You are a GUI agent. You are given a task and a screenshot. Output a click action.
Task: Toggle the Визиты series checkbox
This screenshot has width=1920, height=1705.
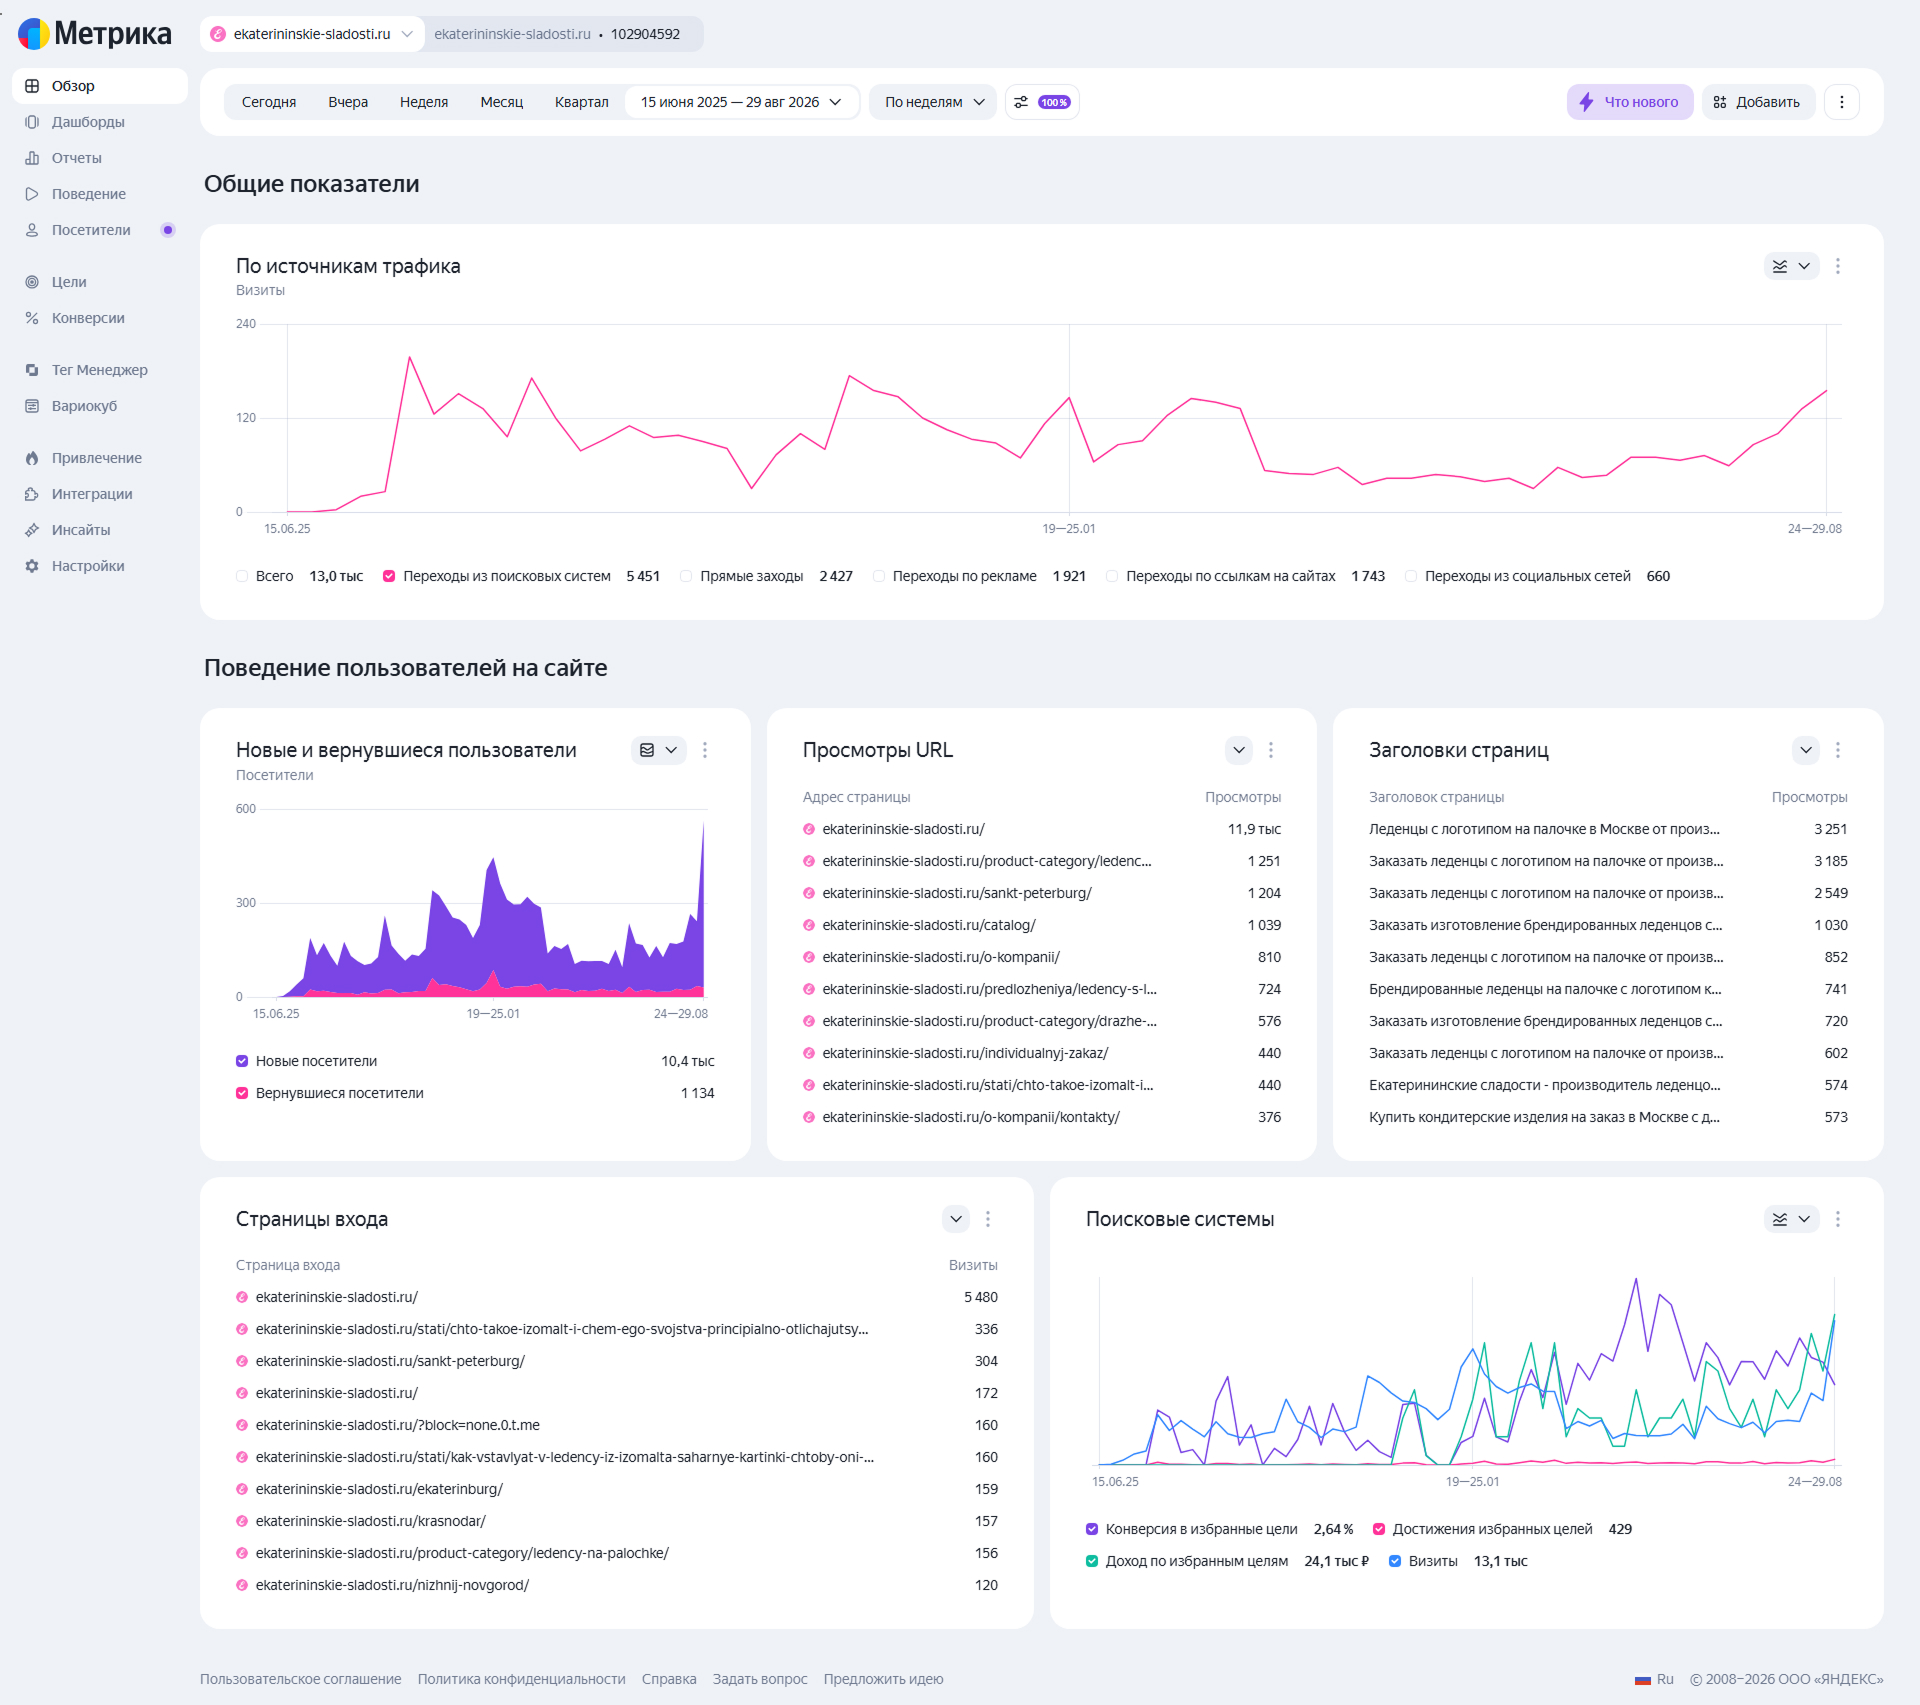(1395, 1561)
